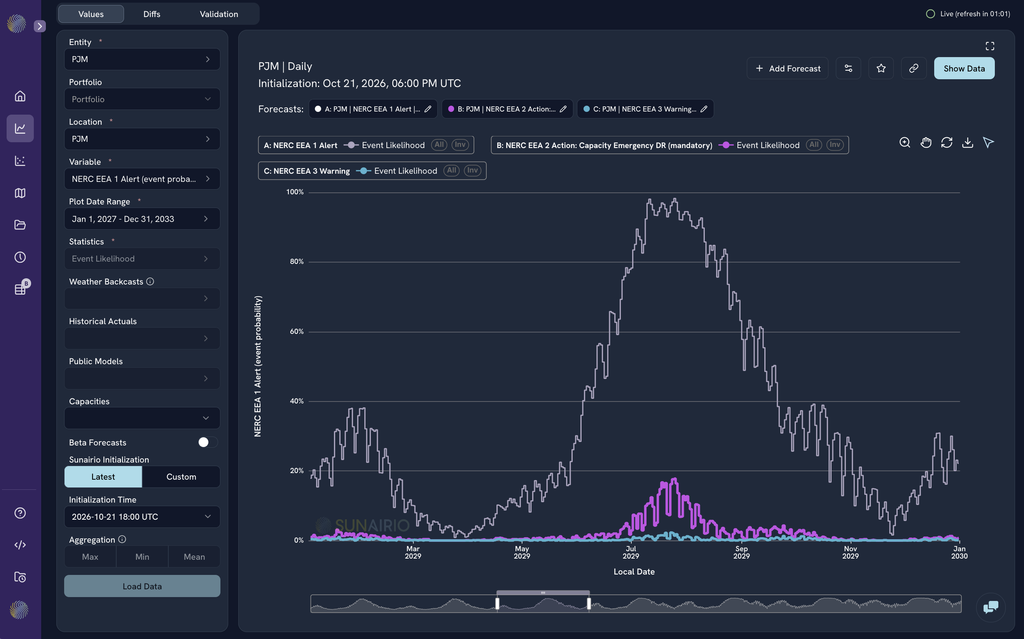Image resolution: width=1024 pixels, height=639 pixels.
Task: Reset the chart with the refresh icon
Action: pos(946,142)
